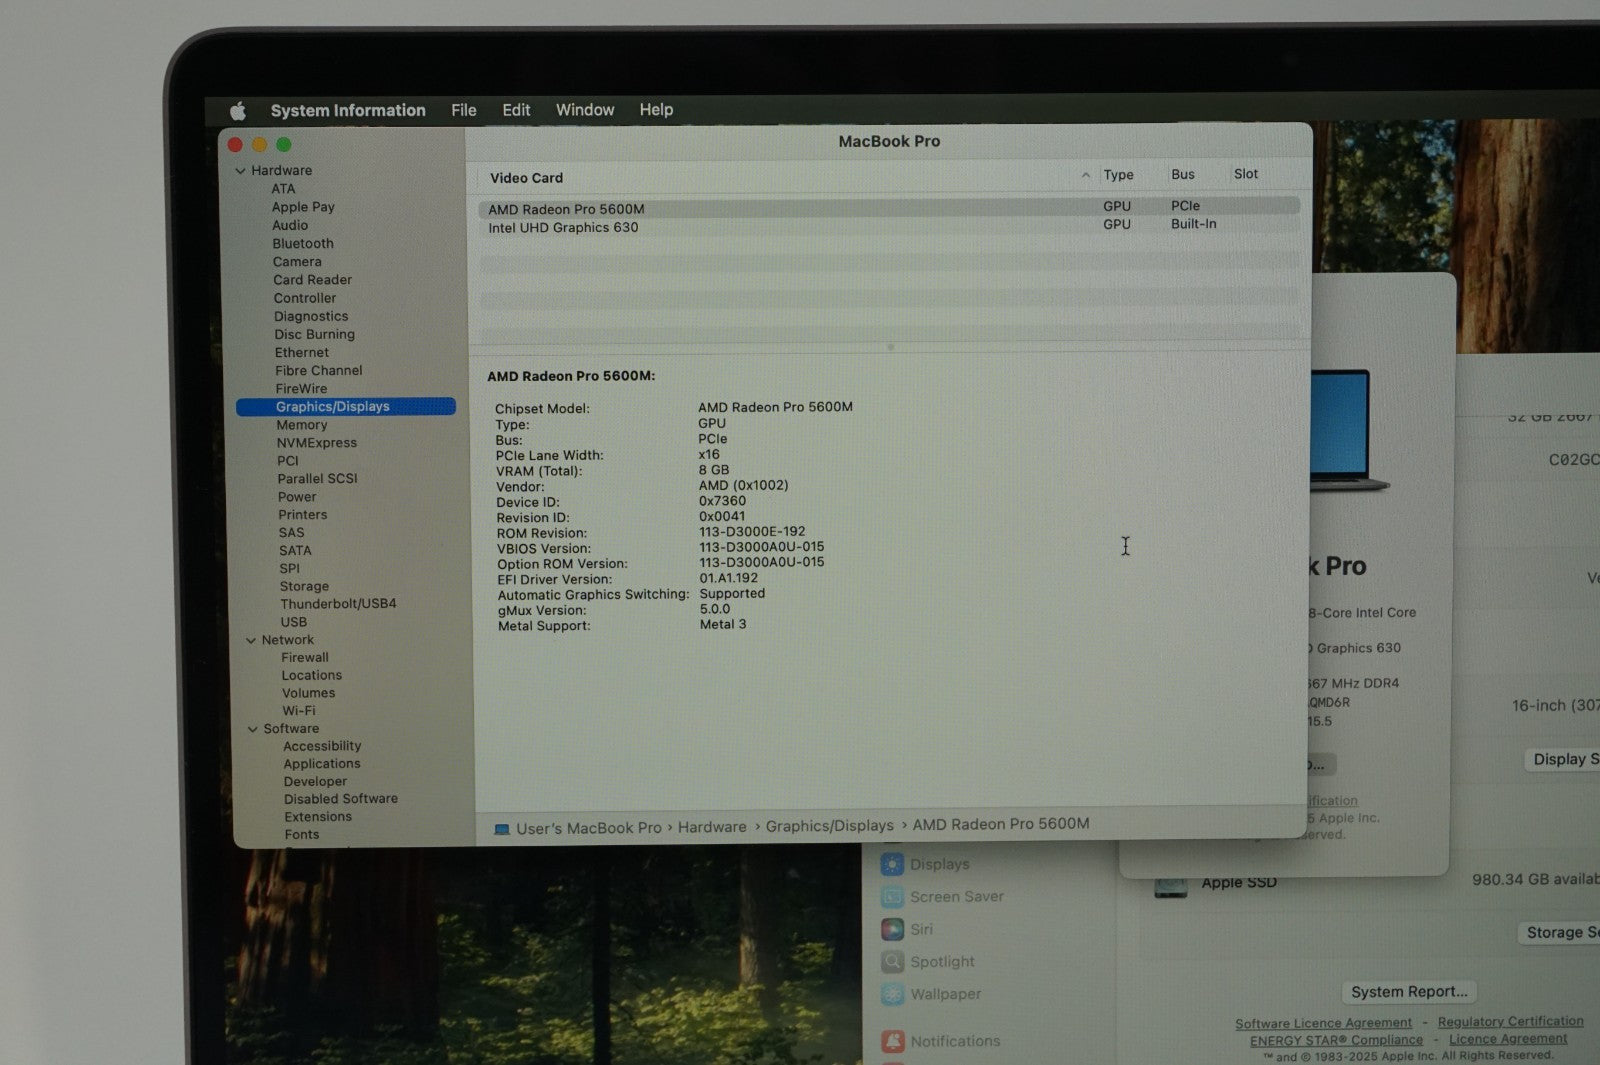Select Applications under Software
The width and height of the screenshot is (1600, 1065).
(322, 764)
